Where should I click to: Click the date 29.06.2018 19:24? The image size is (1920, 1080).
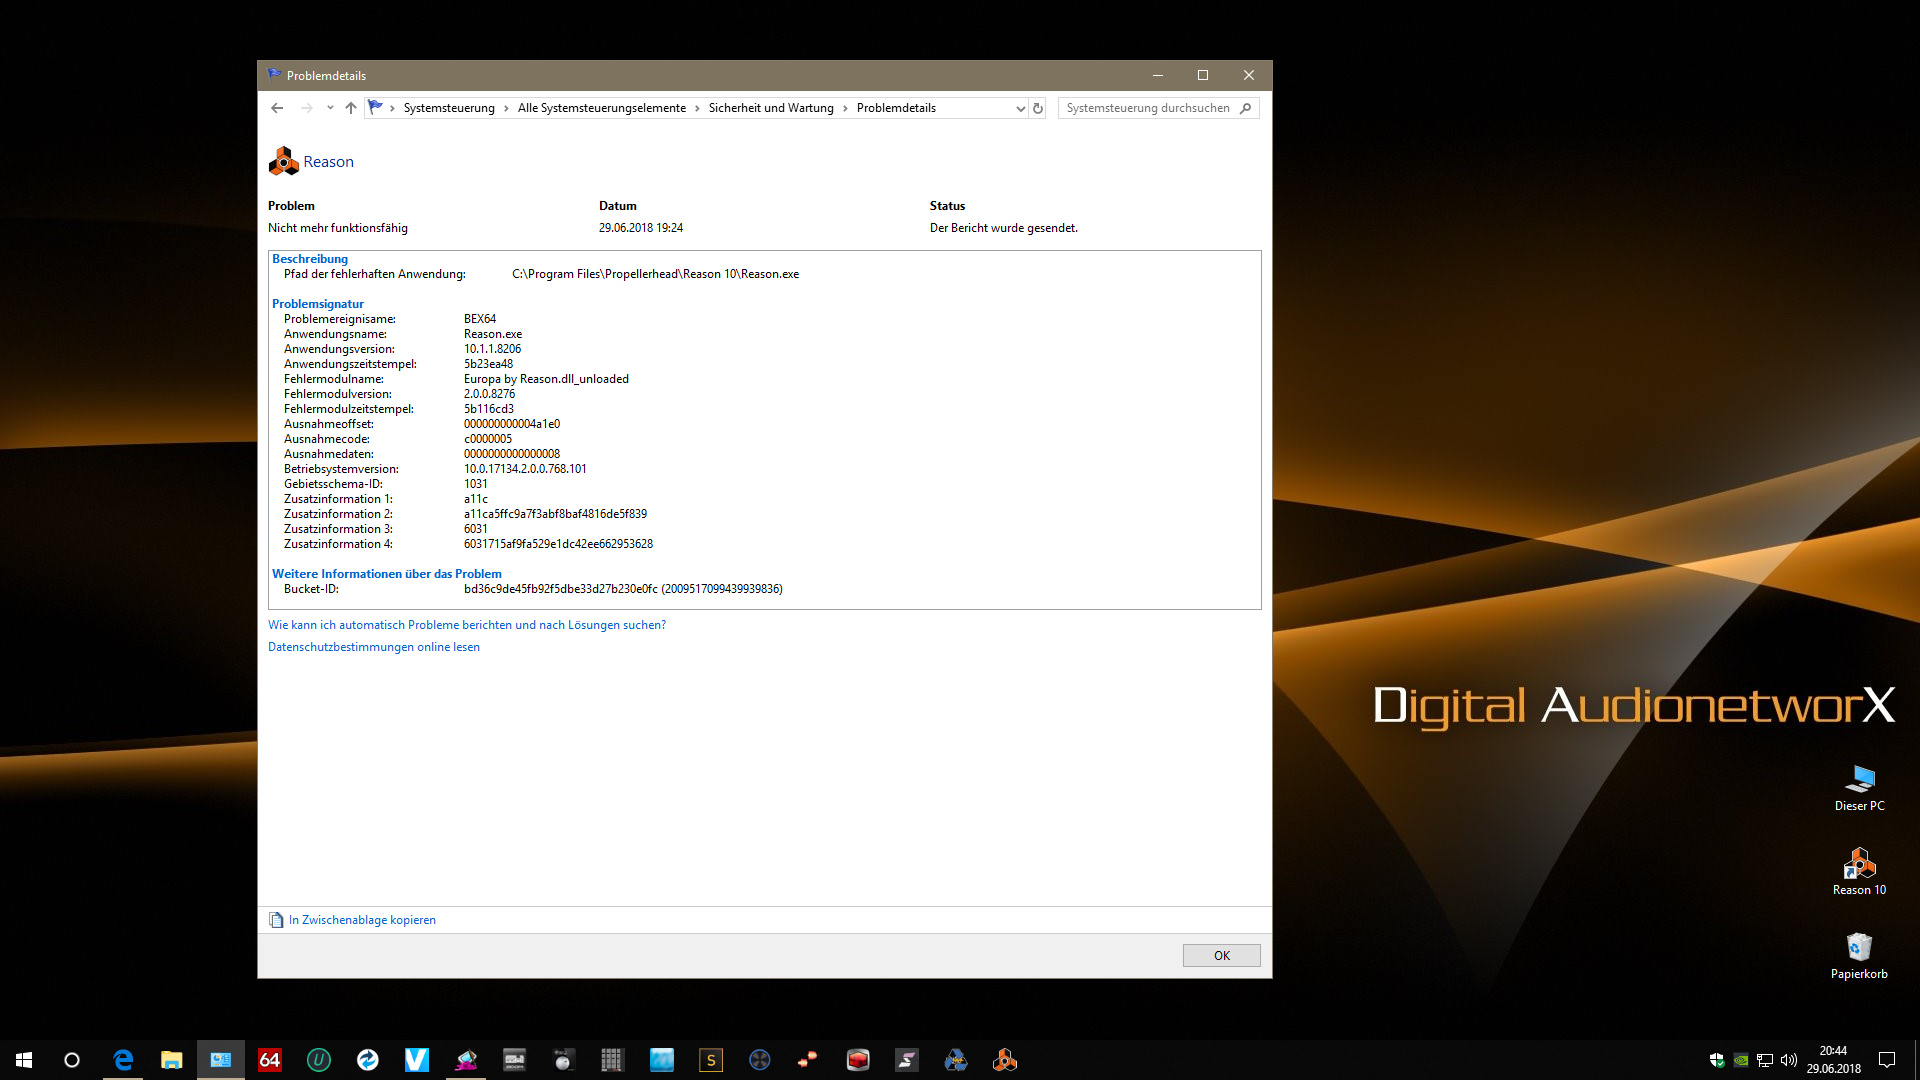641,228
